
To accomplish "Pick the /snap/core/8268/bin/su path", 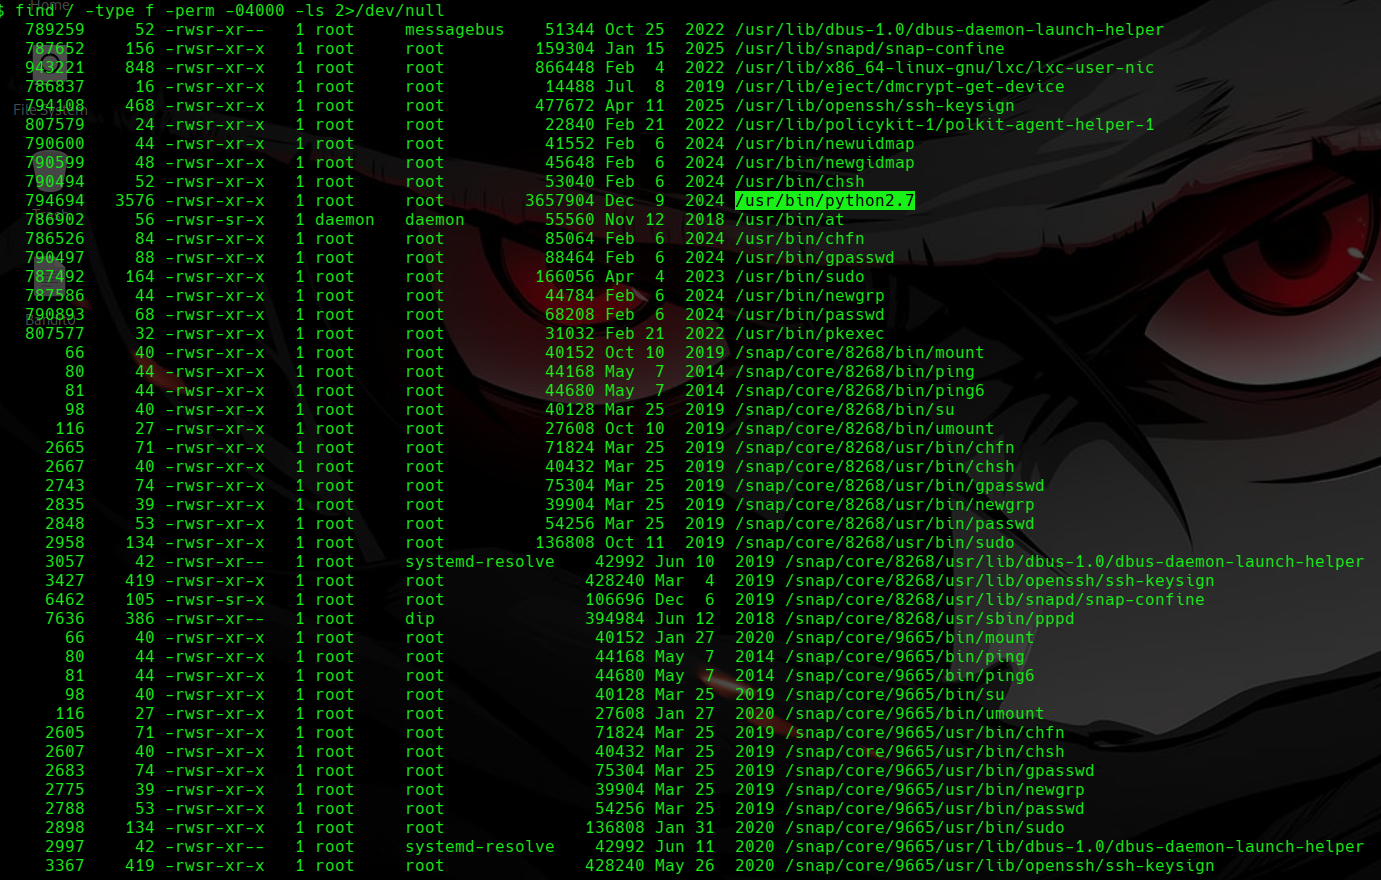I will tap(845, 410).
